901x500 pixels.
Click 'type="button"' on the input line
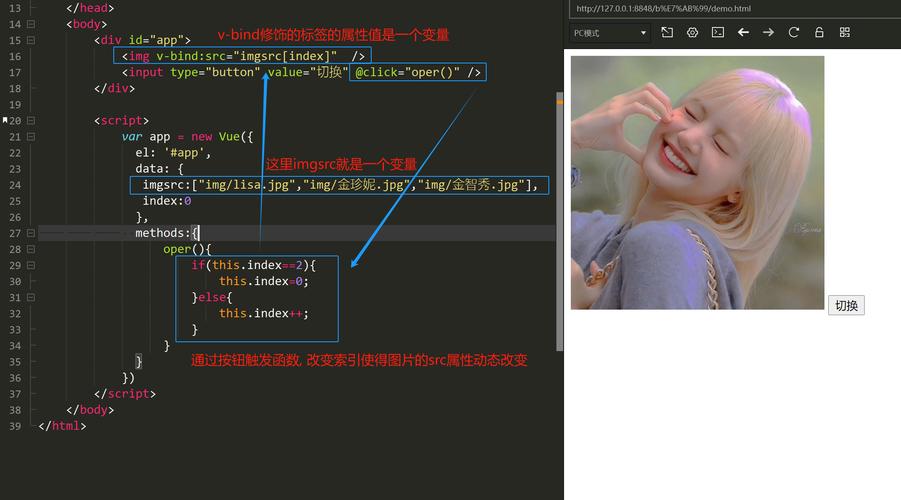[x=215, y=72]
